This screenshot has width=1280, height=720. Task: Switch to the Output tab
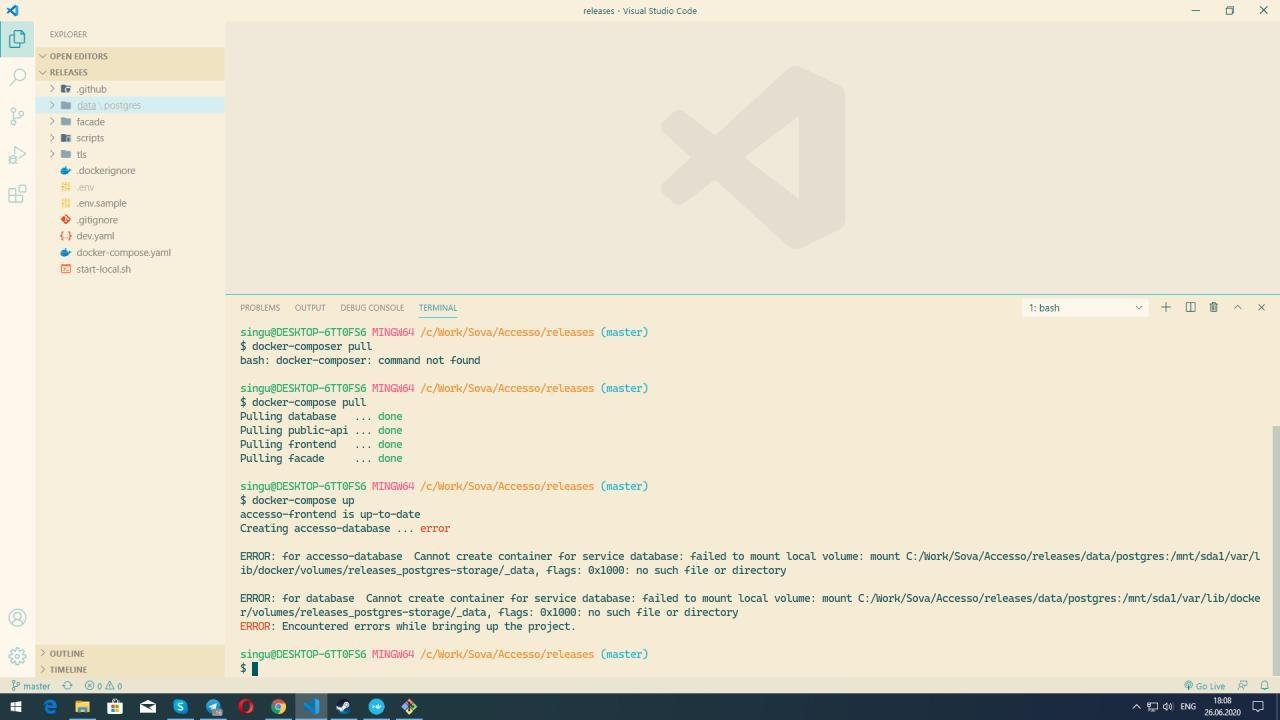pos(310,308)
